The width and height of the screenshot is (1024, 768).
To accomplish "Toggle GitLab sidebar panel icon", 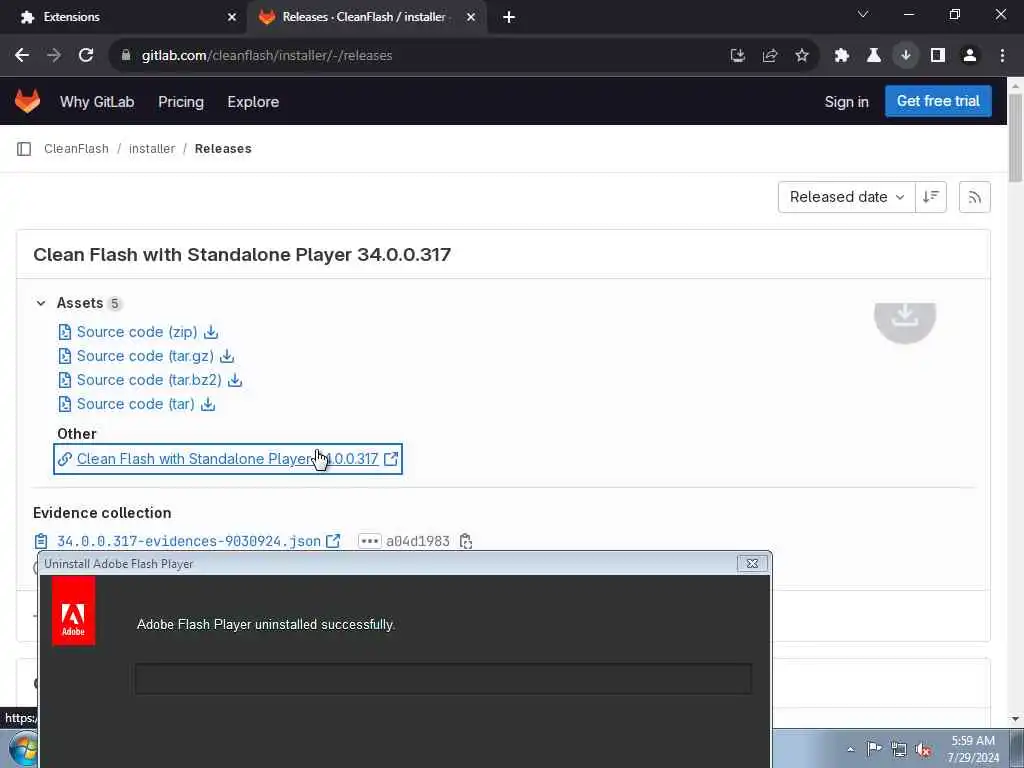I will [24, 149].
